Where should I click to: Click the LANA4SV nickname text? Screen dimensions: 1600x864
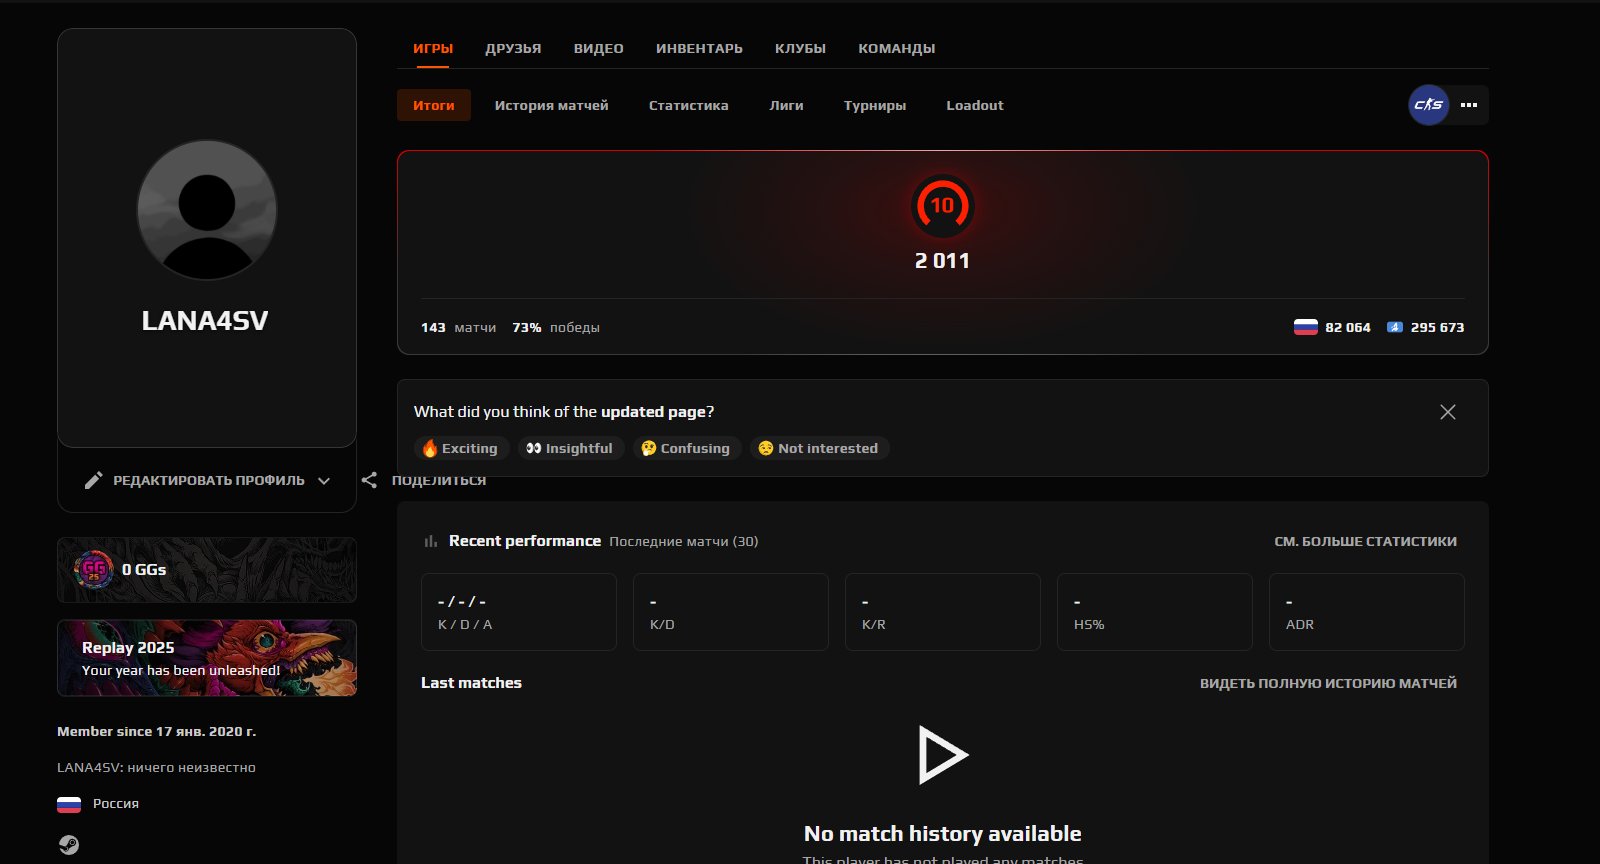click(x=205, y=320)
